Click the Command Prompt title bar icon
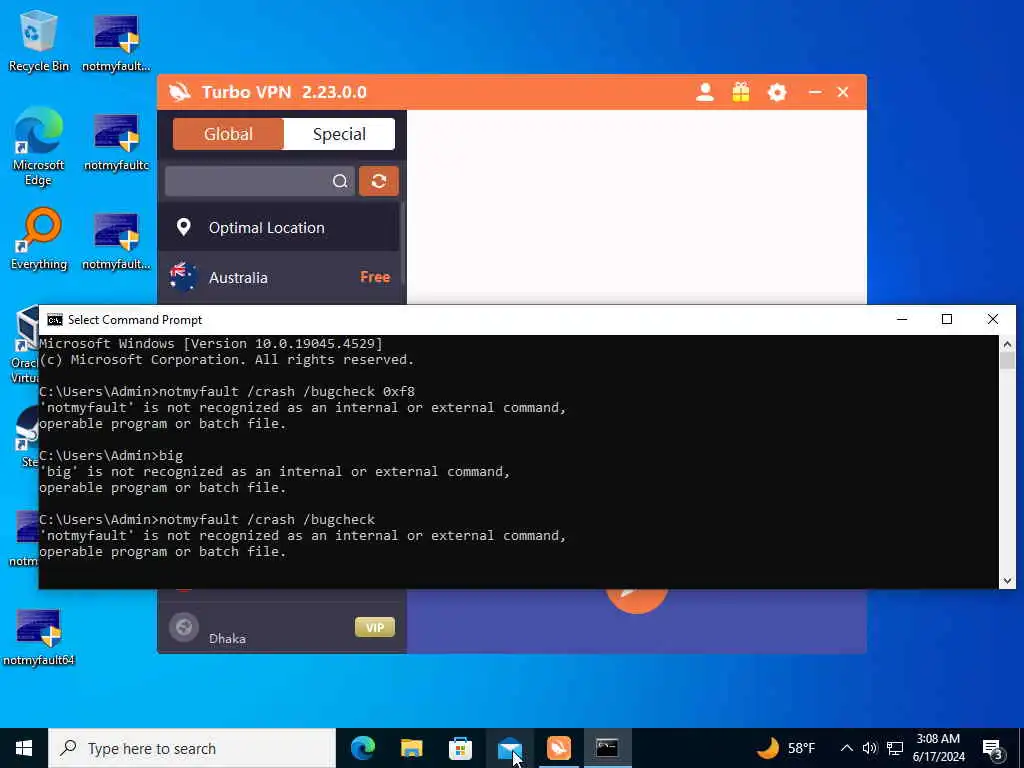Screen dimensions: 1024x768 click(55, 319)
